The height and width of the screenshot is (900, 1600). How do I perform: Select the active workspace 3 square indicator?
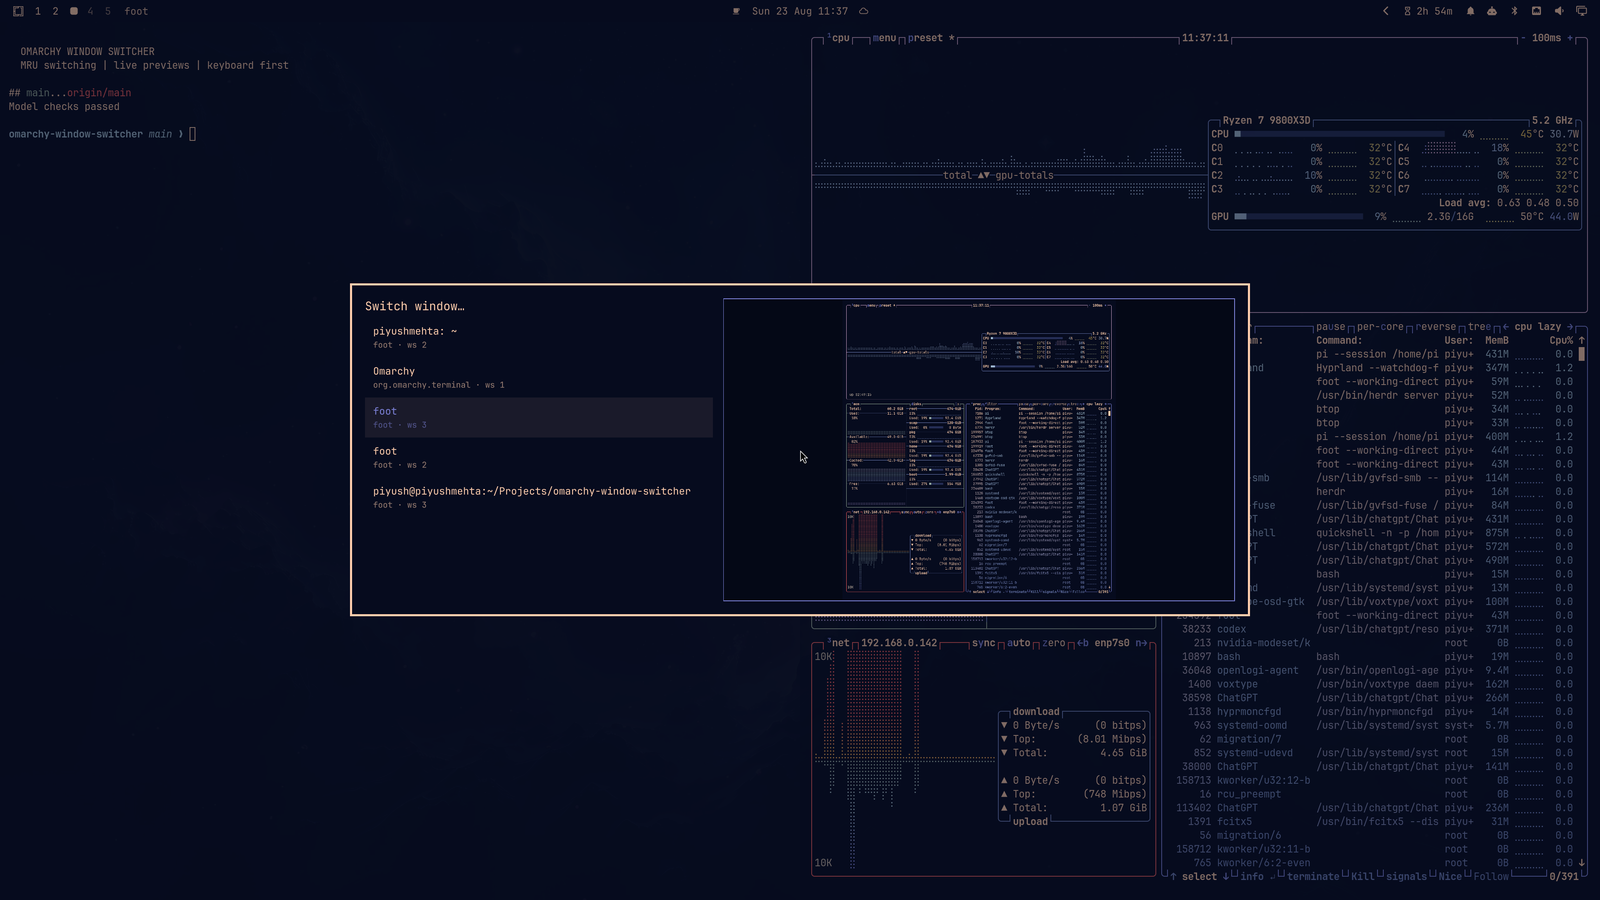73,11
